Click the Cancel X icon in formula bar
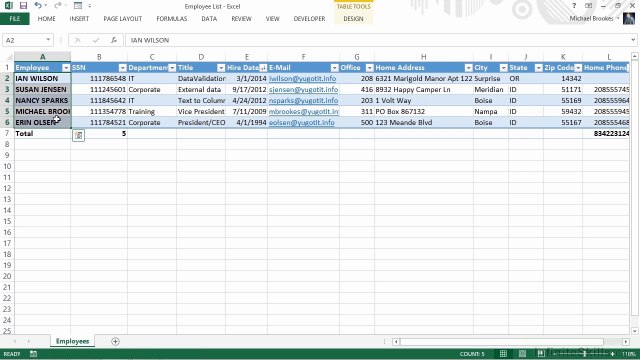 78,40
